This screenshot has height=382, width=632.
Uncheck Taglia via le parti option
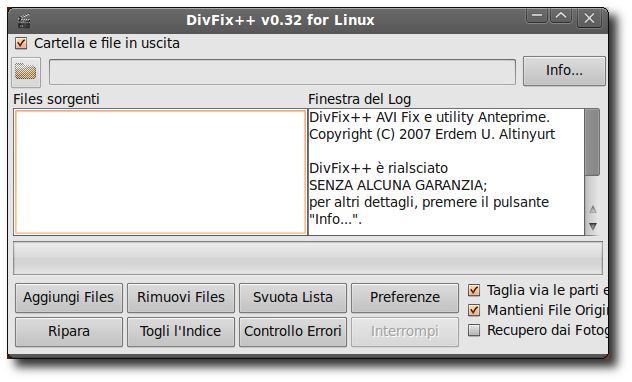pyautogui.click(x=474, y=290)
